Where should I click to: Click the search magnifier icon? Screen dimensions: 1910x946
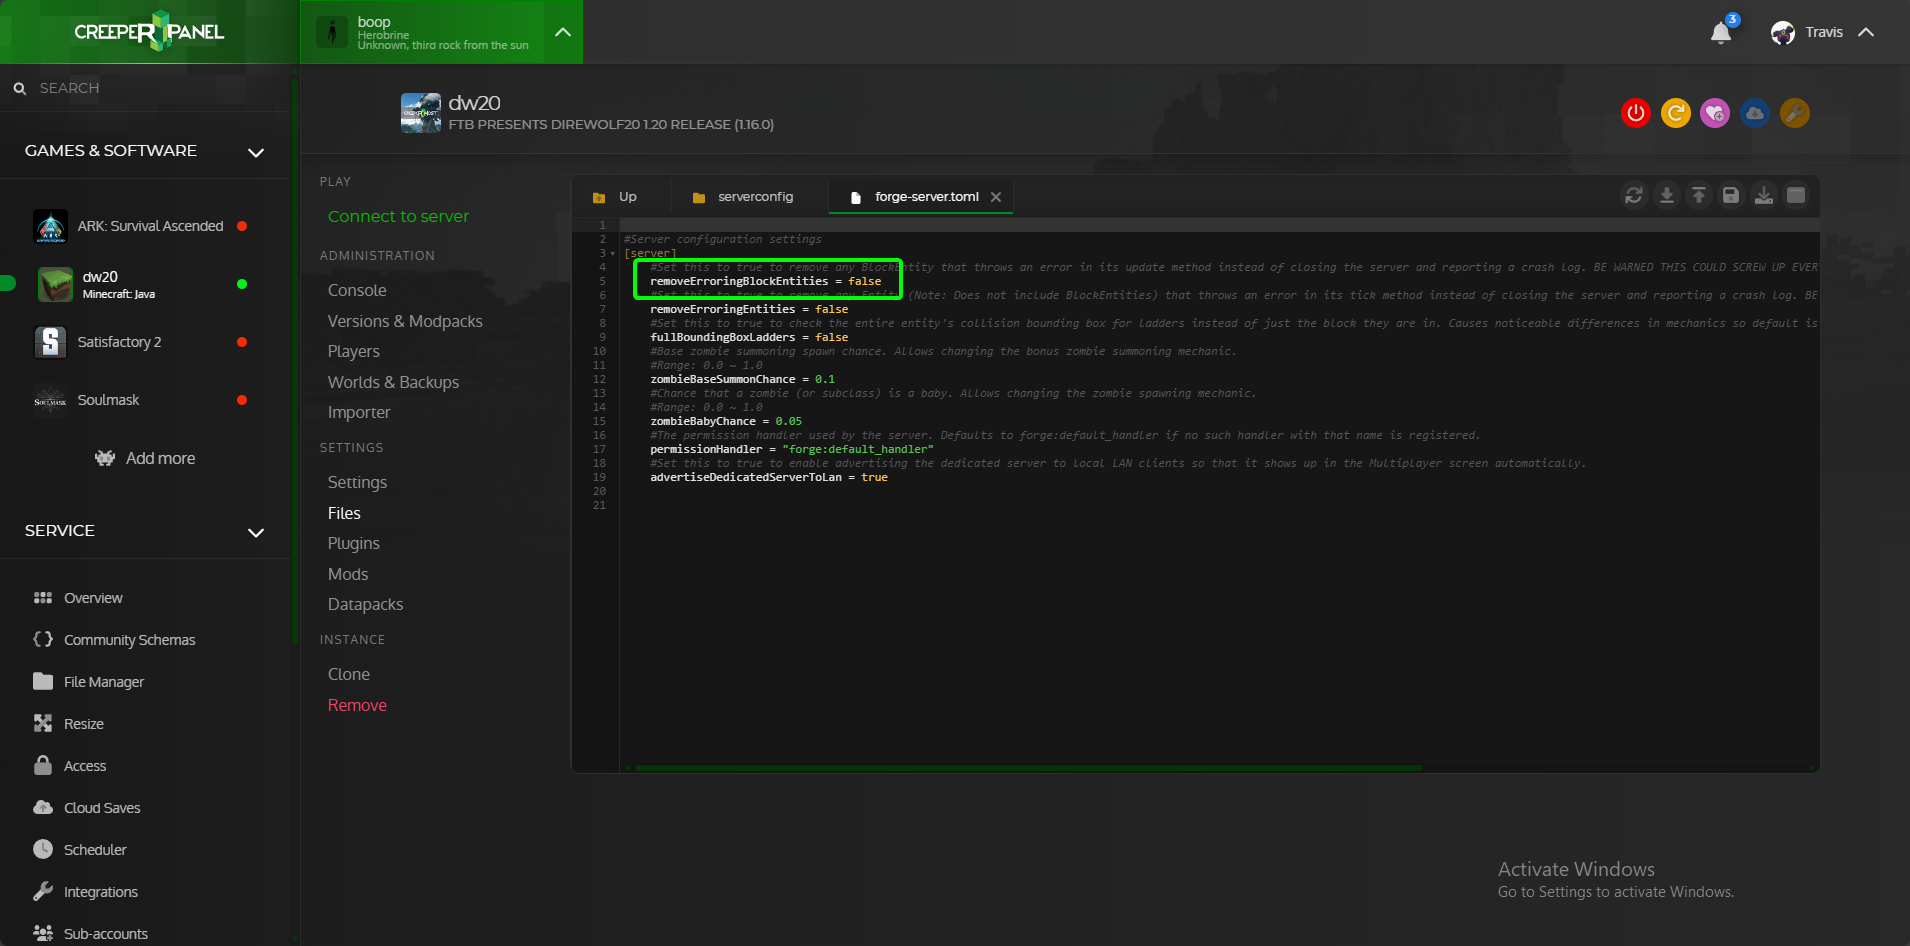pyautogui.click(x=20, y=89)
